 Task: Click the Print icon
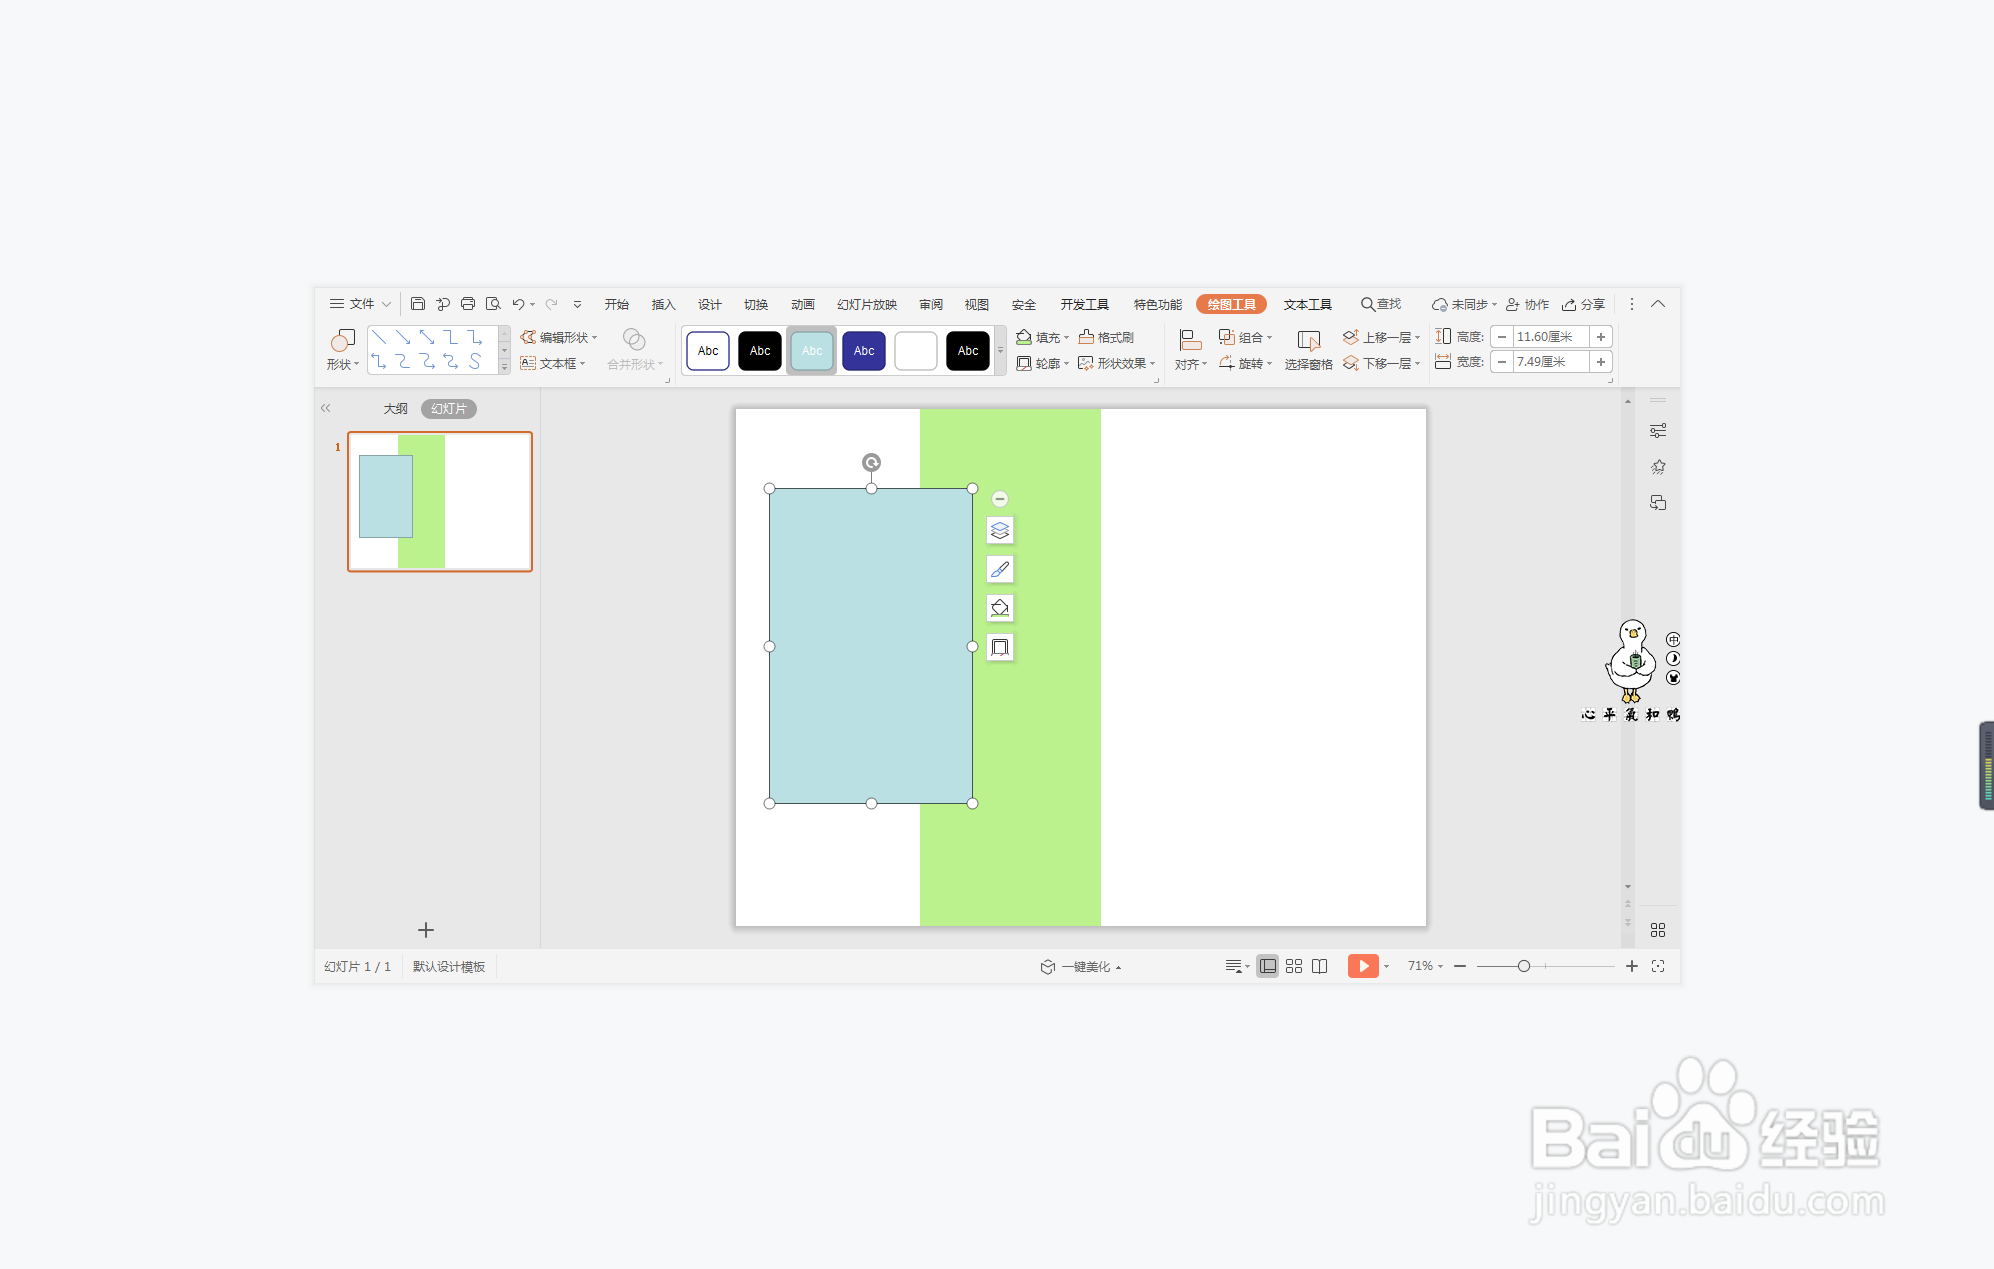(x=468, y=304)
